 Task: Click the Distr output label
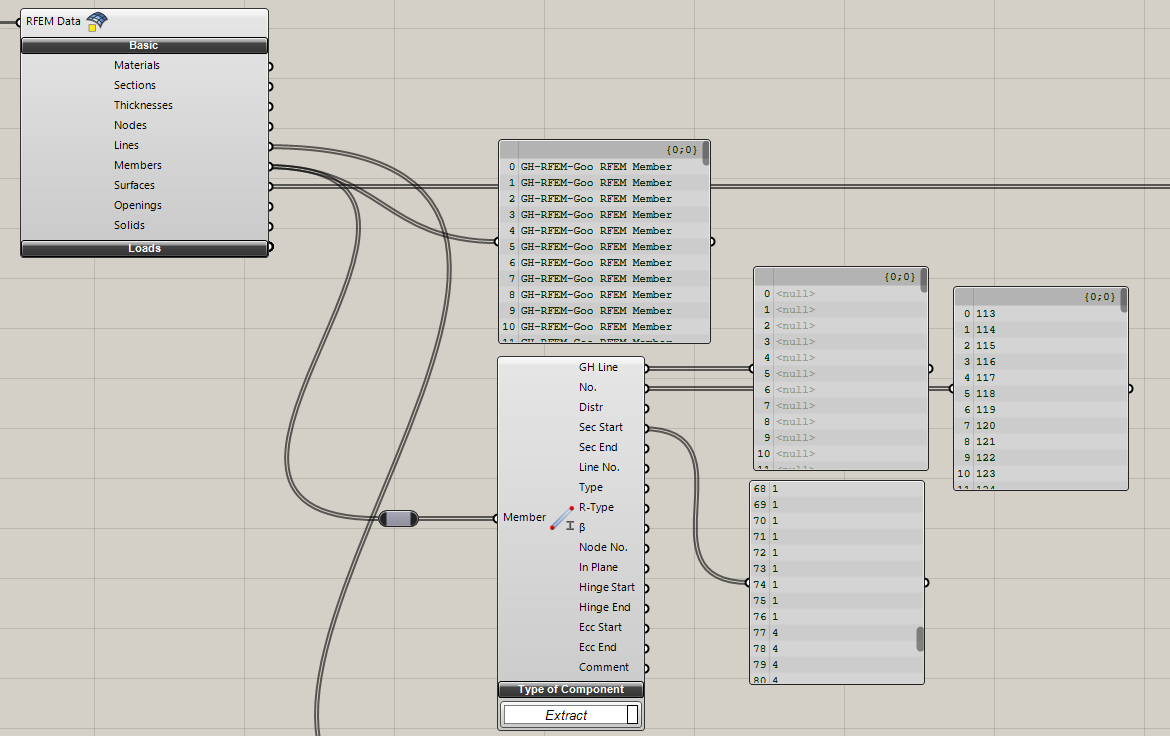(591, 408)
